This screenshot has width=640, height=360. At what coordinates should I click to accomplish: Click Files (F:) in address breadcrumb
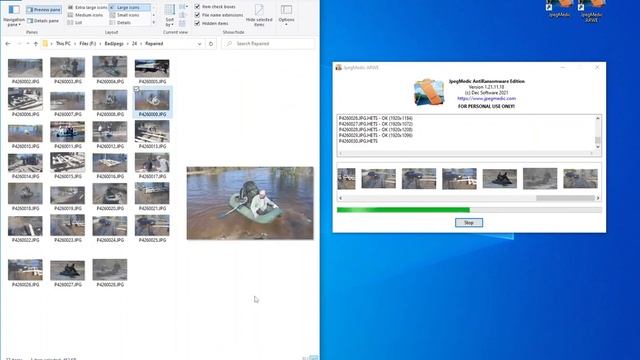tap(87, 44)
